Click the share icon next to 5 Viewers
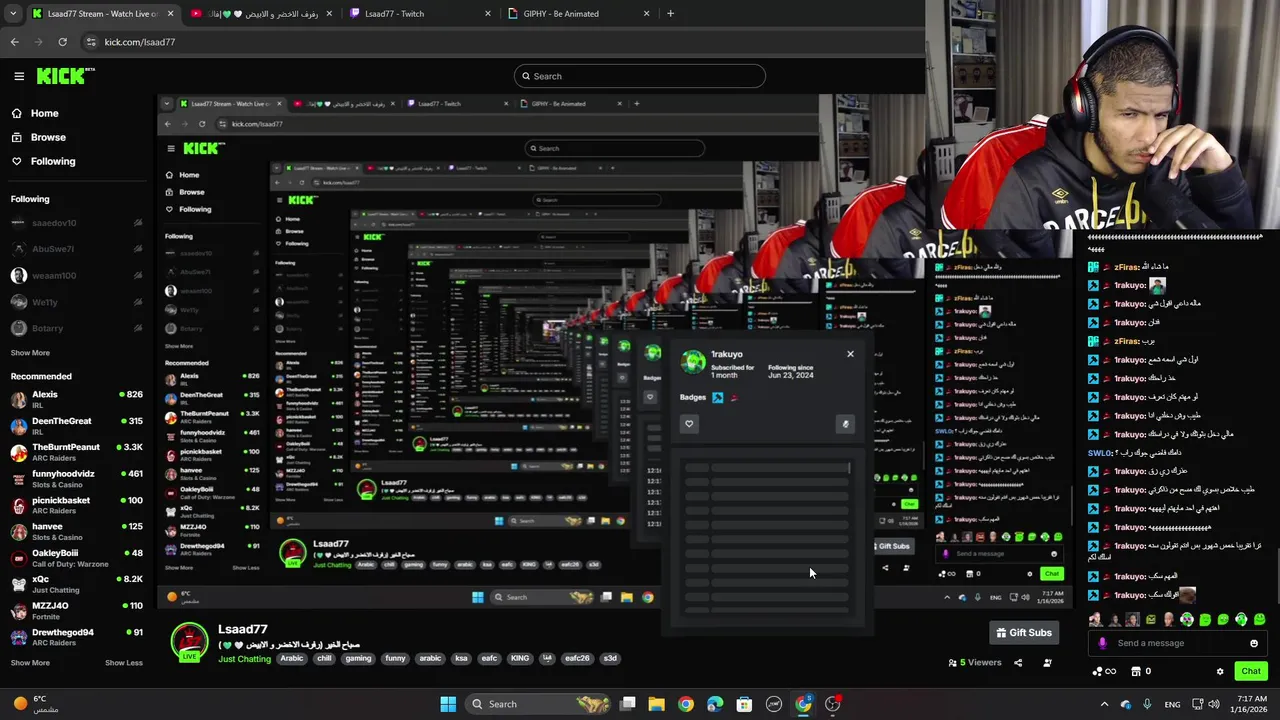This screenshot has width=1280, height=720. click(1018, 663)
